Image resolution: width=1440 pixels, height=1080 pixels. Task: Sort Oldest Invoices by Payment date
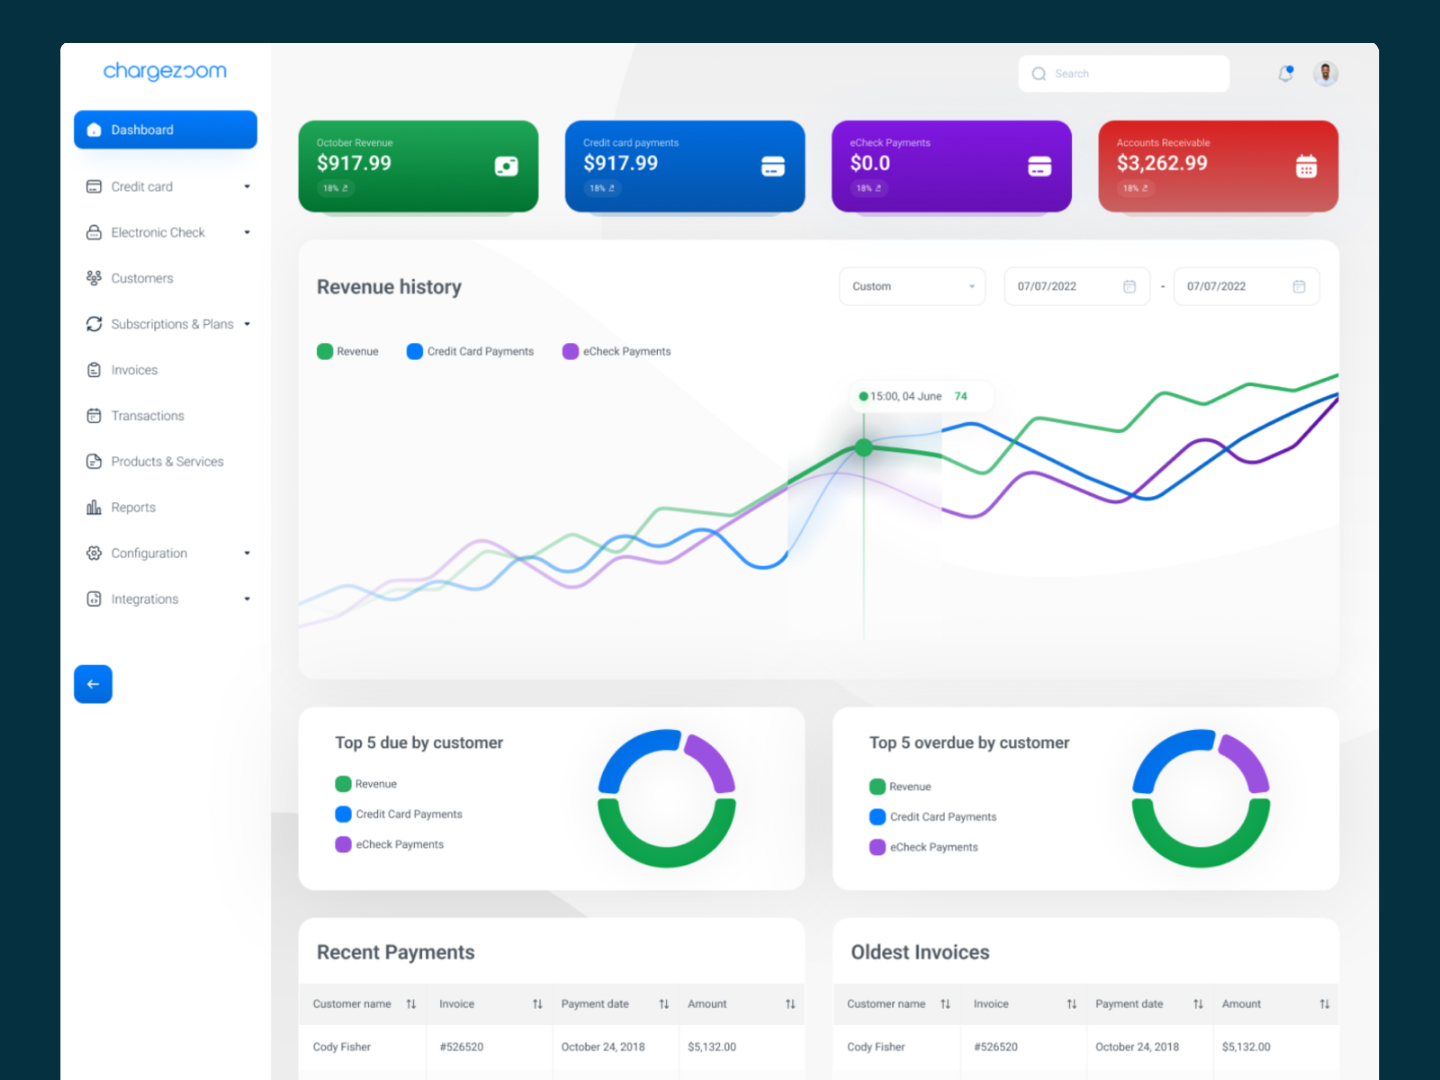(x=1198, y=1004)
